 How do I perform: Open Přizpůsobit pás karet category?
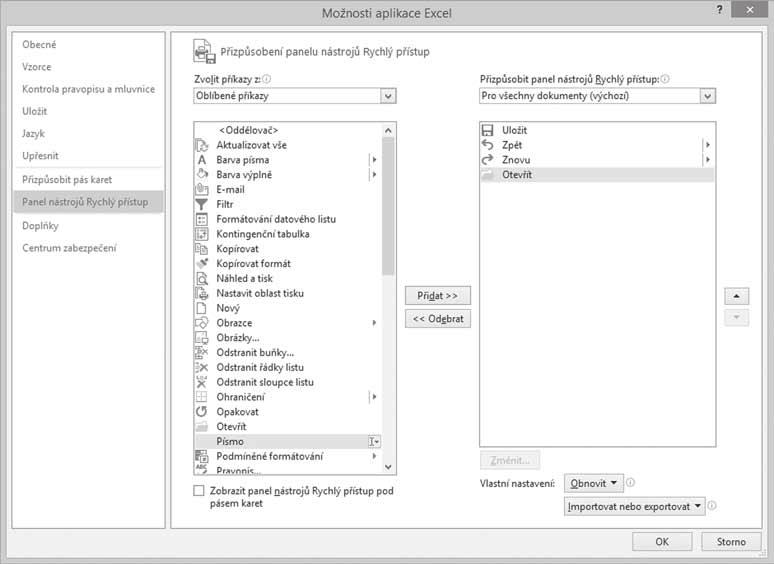pyautogui.click(x=67, y=180)
